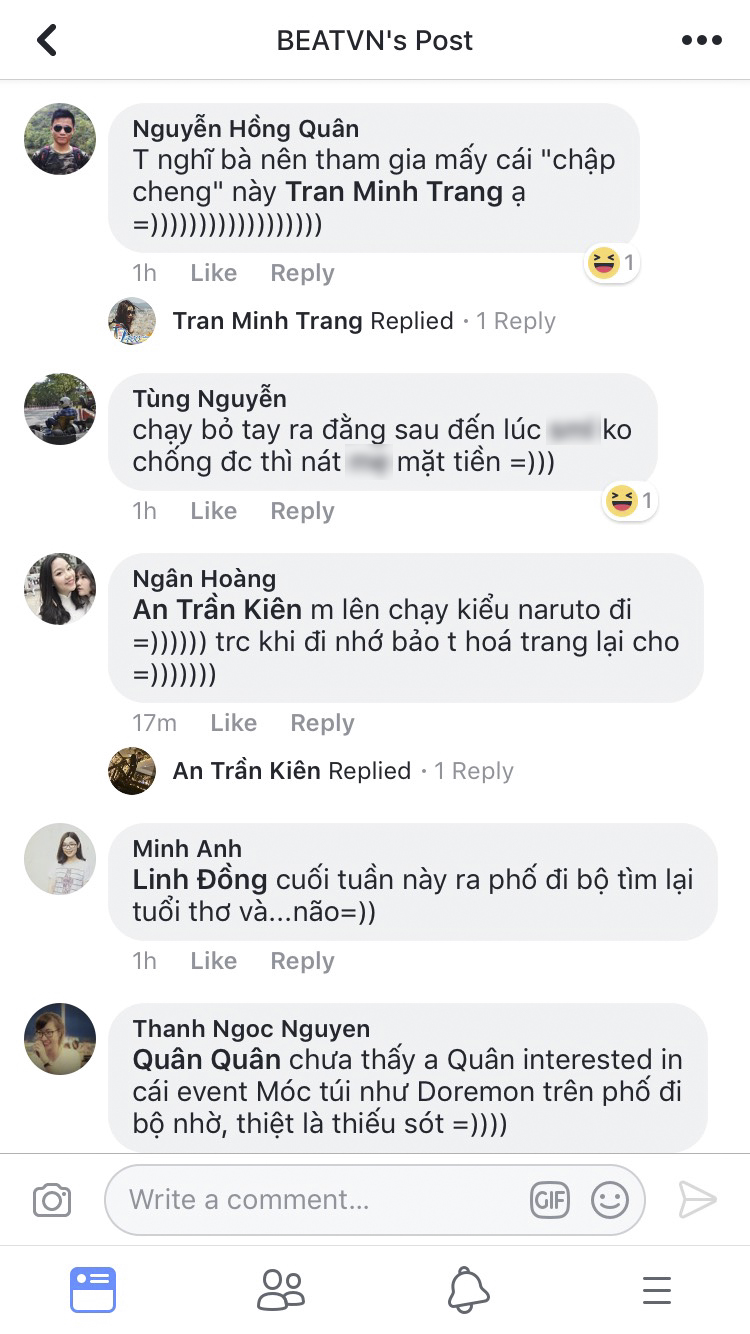Tap the camera icon to attach photo
The image size is (750, 1334).
click(52, 1200)
